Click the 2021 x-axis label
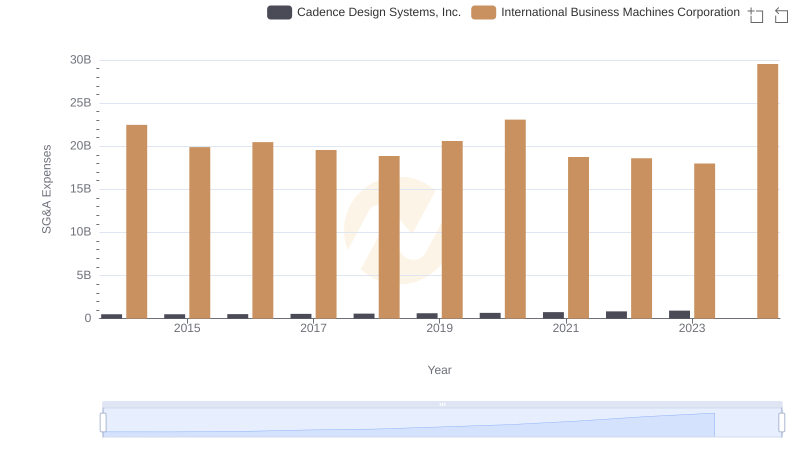Screen dimensions: 800x461 pyautogui.click(x=566, y=328)
